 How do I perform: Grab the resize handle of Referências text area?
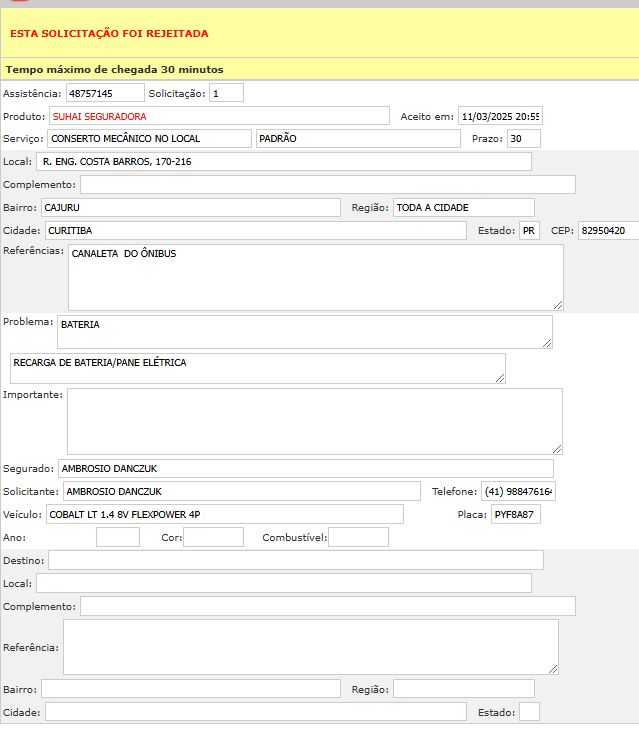(x=557, y=304)
